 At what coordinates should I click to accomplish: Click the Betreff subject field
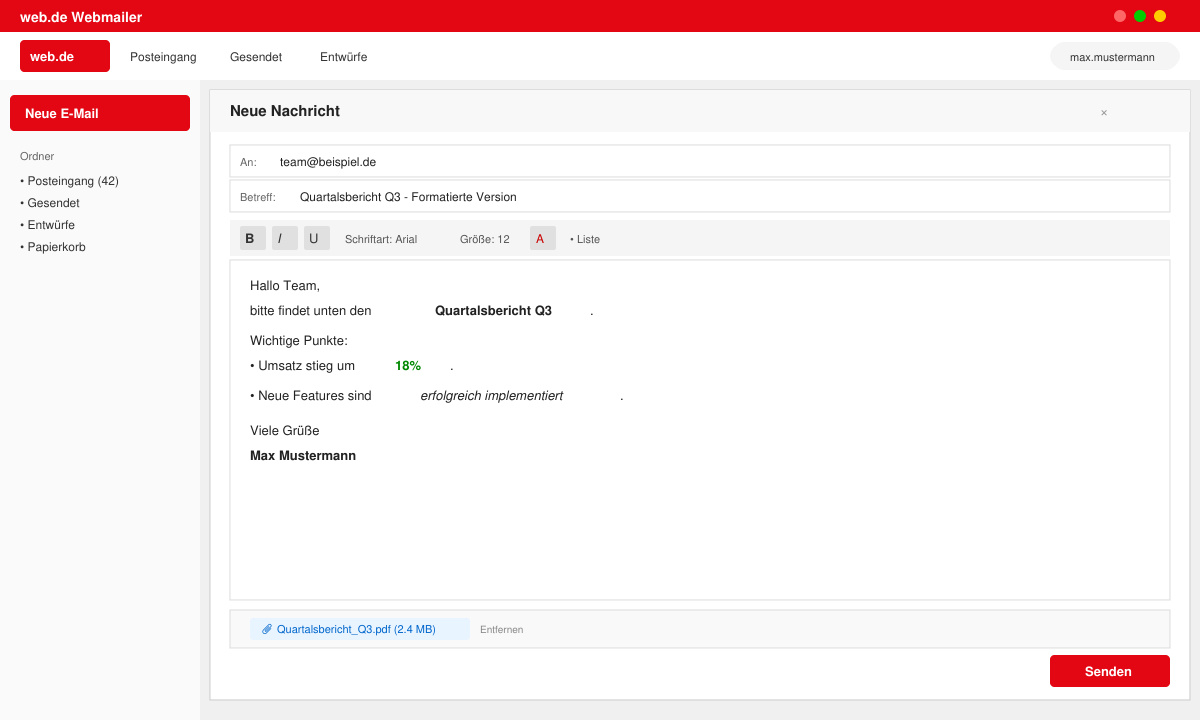tap(700, 196)
